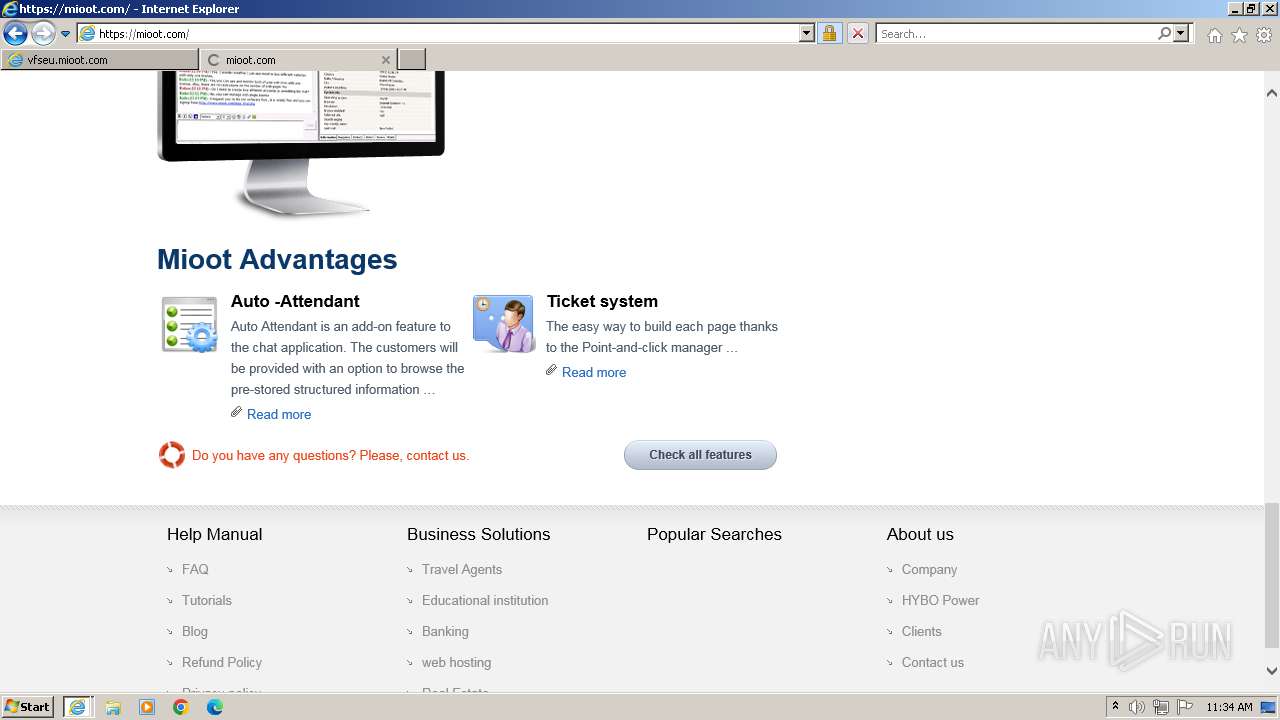Open the Banking solution link
The image size is (1280, 720).
pyautogui.click(x=445, y=631)
